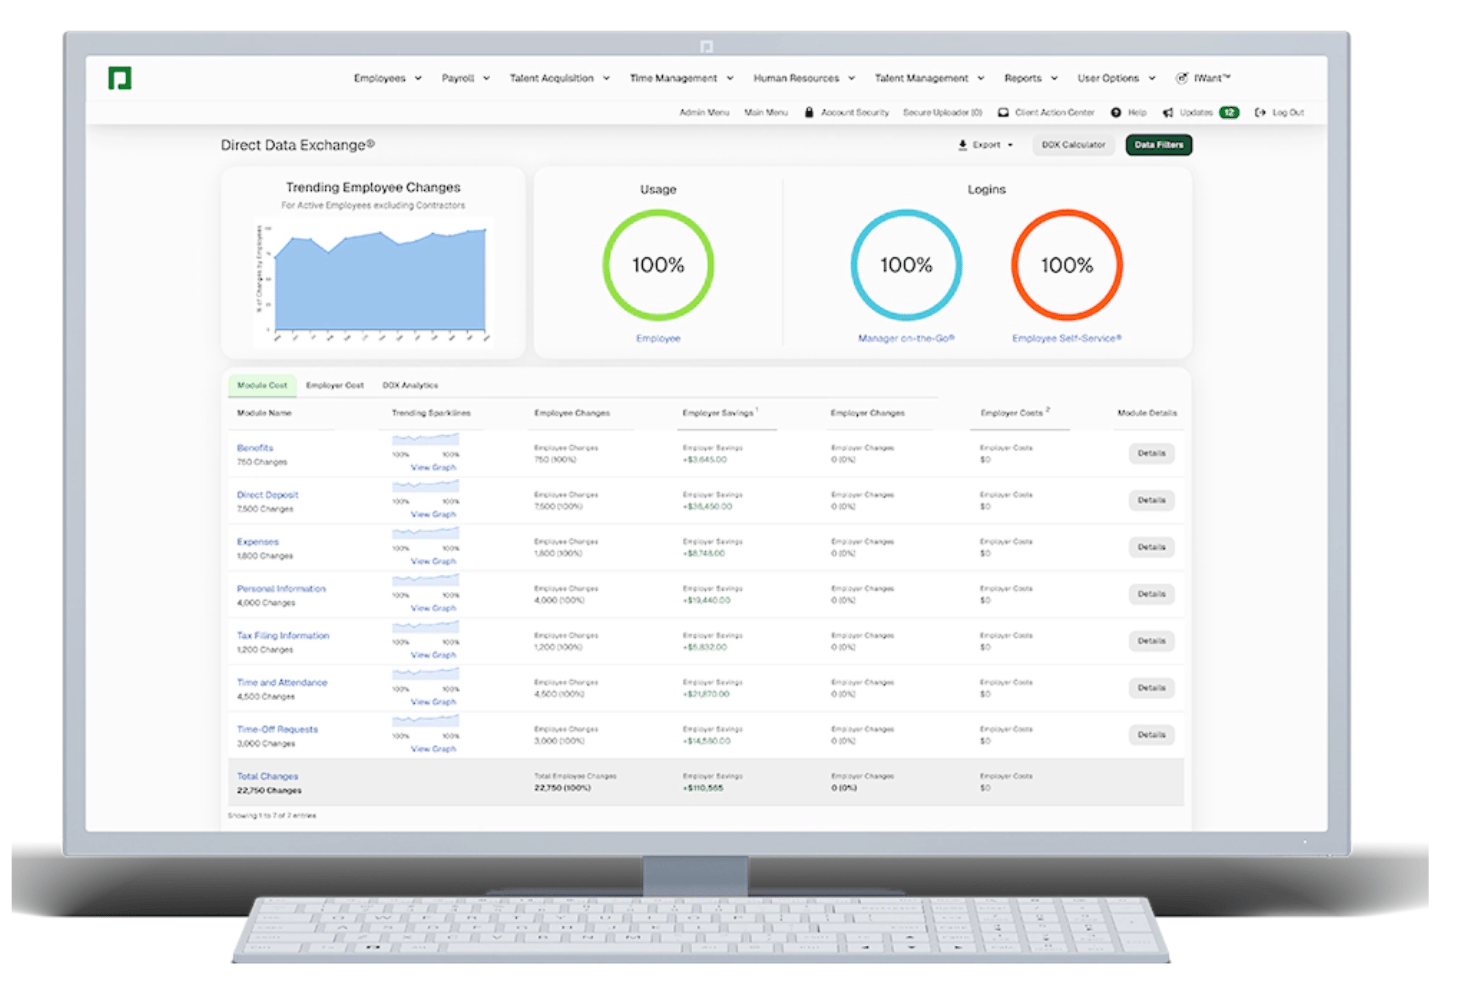Click the Log Out arrow icon
The width and height of the screenshot is (1480, 987).
(x=1260, y=113)
